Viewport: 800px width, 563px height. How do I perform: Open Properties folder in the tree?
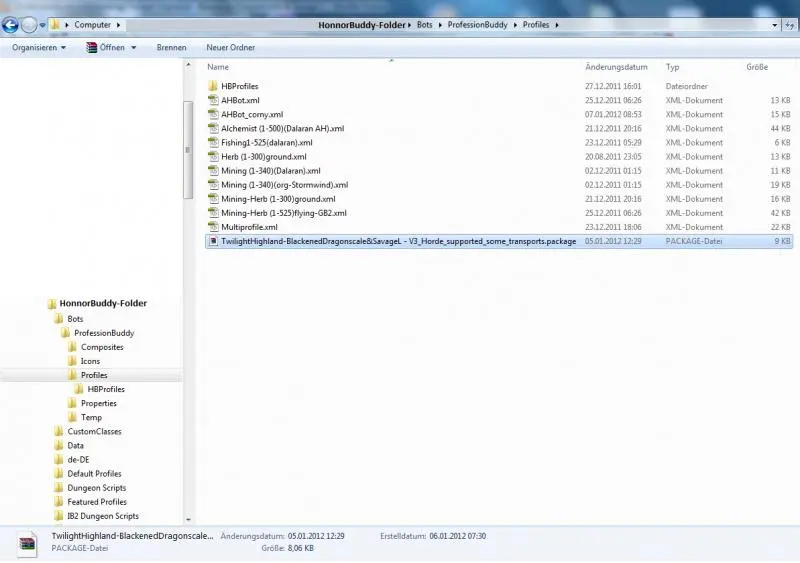[x=98, y=403]
